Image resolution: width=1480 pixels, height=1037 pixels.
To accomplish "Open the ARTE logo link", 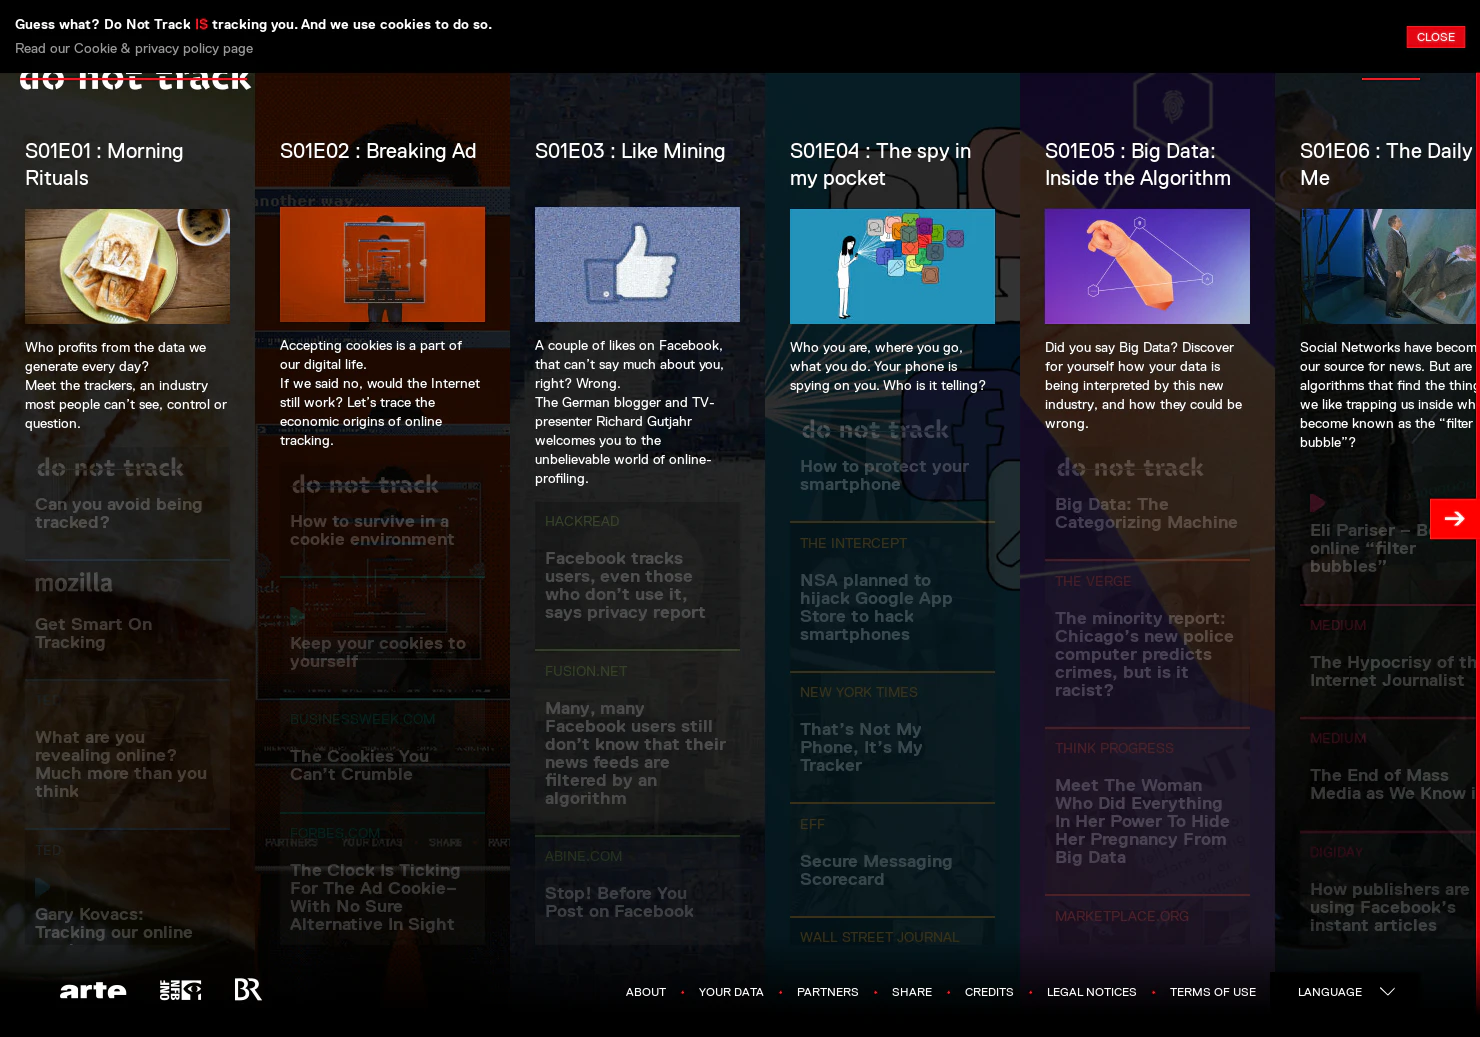I will pos(93,990).
